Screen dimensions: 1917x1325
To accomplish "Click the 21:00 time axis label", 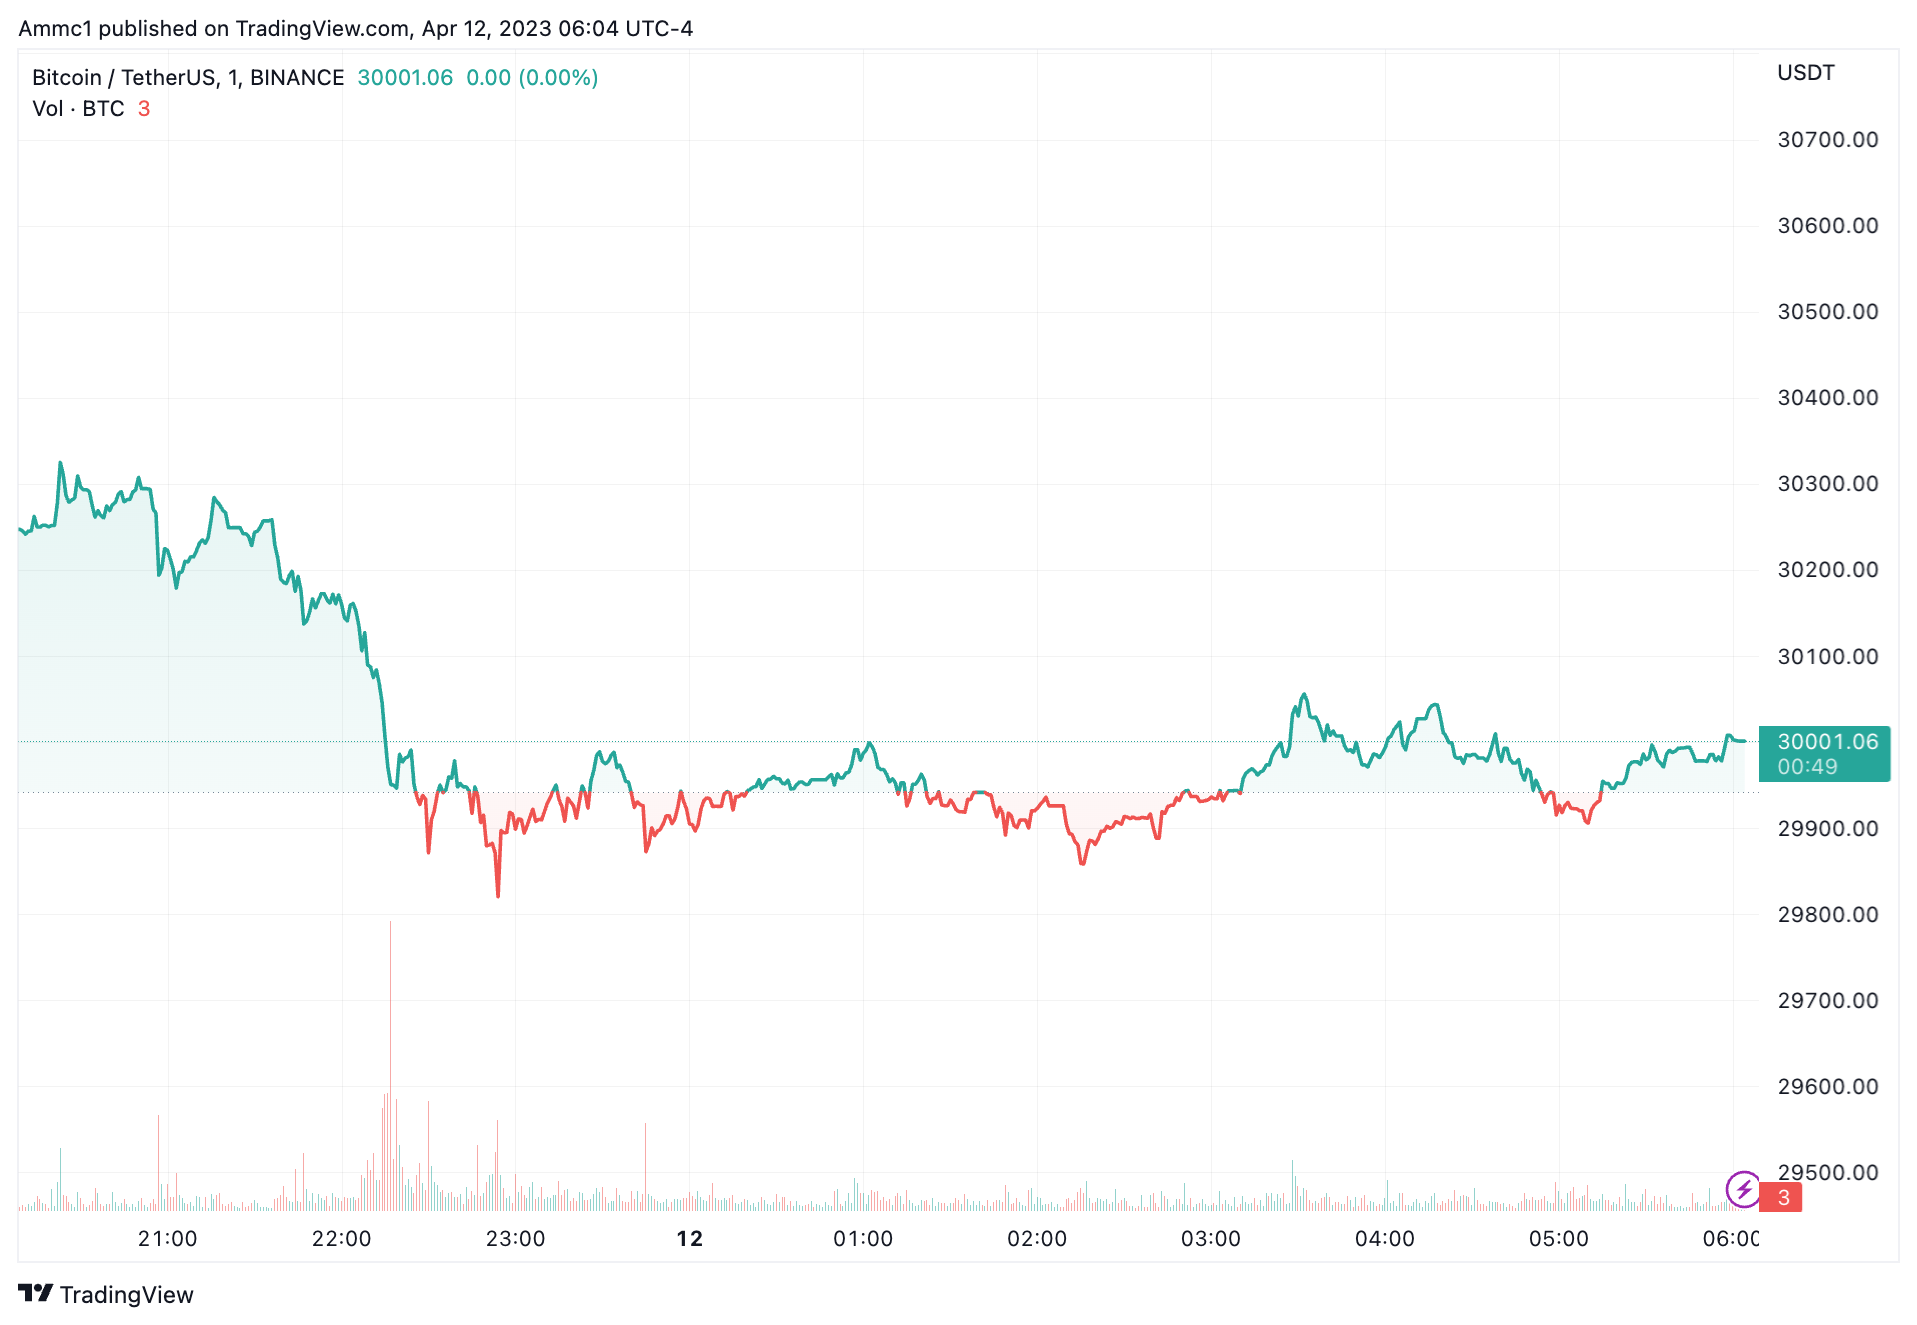I will pyautogui.click(x=167, y=1239).
